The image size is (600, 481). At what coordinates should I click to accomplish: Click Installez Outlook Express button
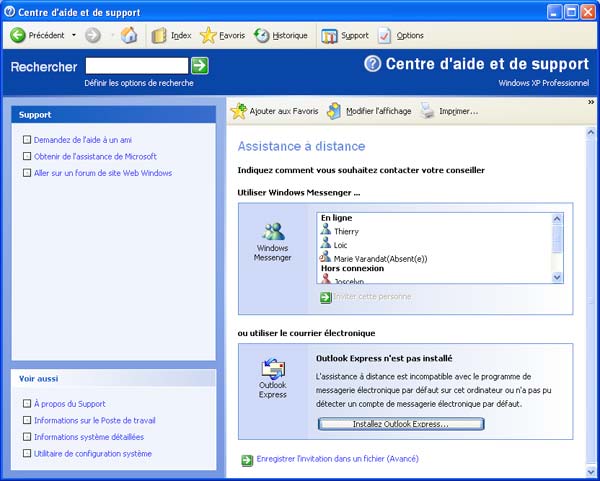coord(401,424)
